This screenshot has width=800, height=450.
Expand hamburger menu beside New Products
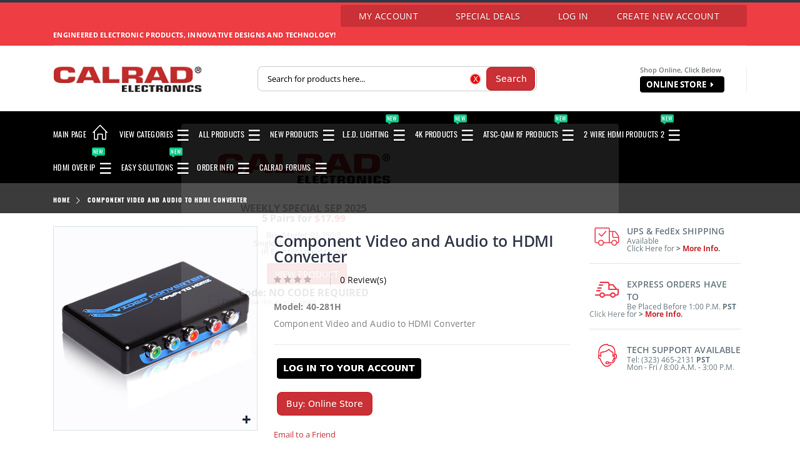pyautogui.click(x=329, y=135)
